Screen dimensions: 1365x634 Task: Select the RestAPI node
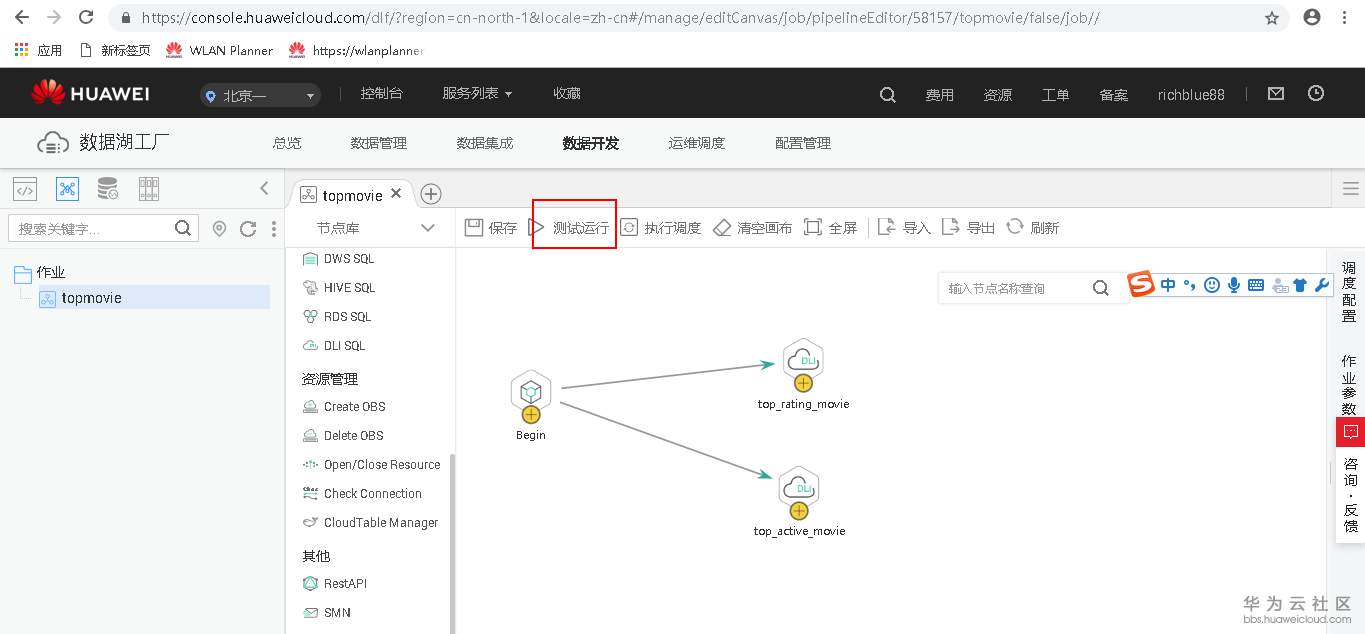334,583
